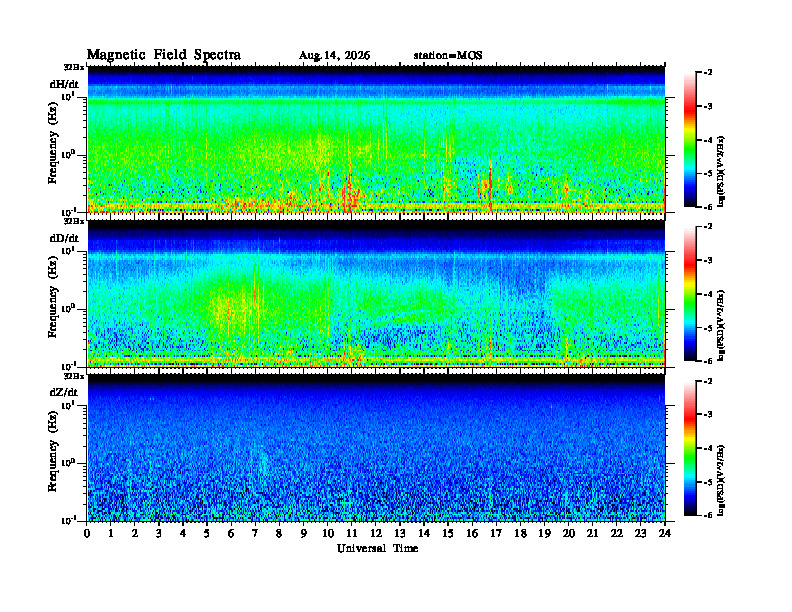Viewport: 792px width, 612px height.
Task: Click the log PSD axis label beside dZ/dt colorbar
Action: point(721,480)
